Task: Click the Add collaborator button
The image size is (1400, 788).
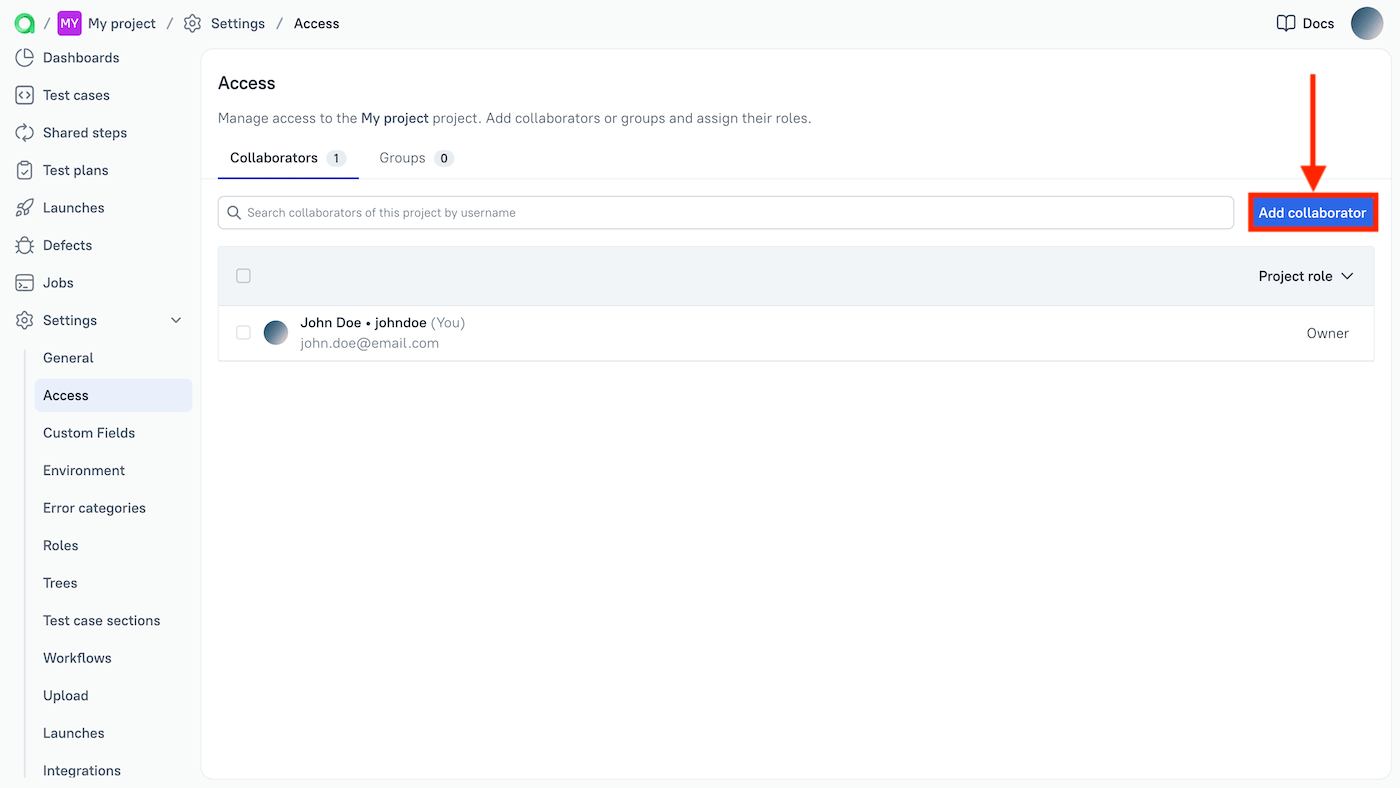Action: pos(1313,212)
